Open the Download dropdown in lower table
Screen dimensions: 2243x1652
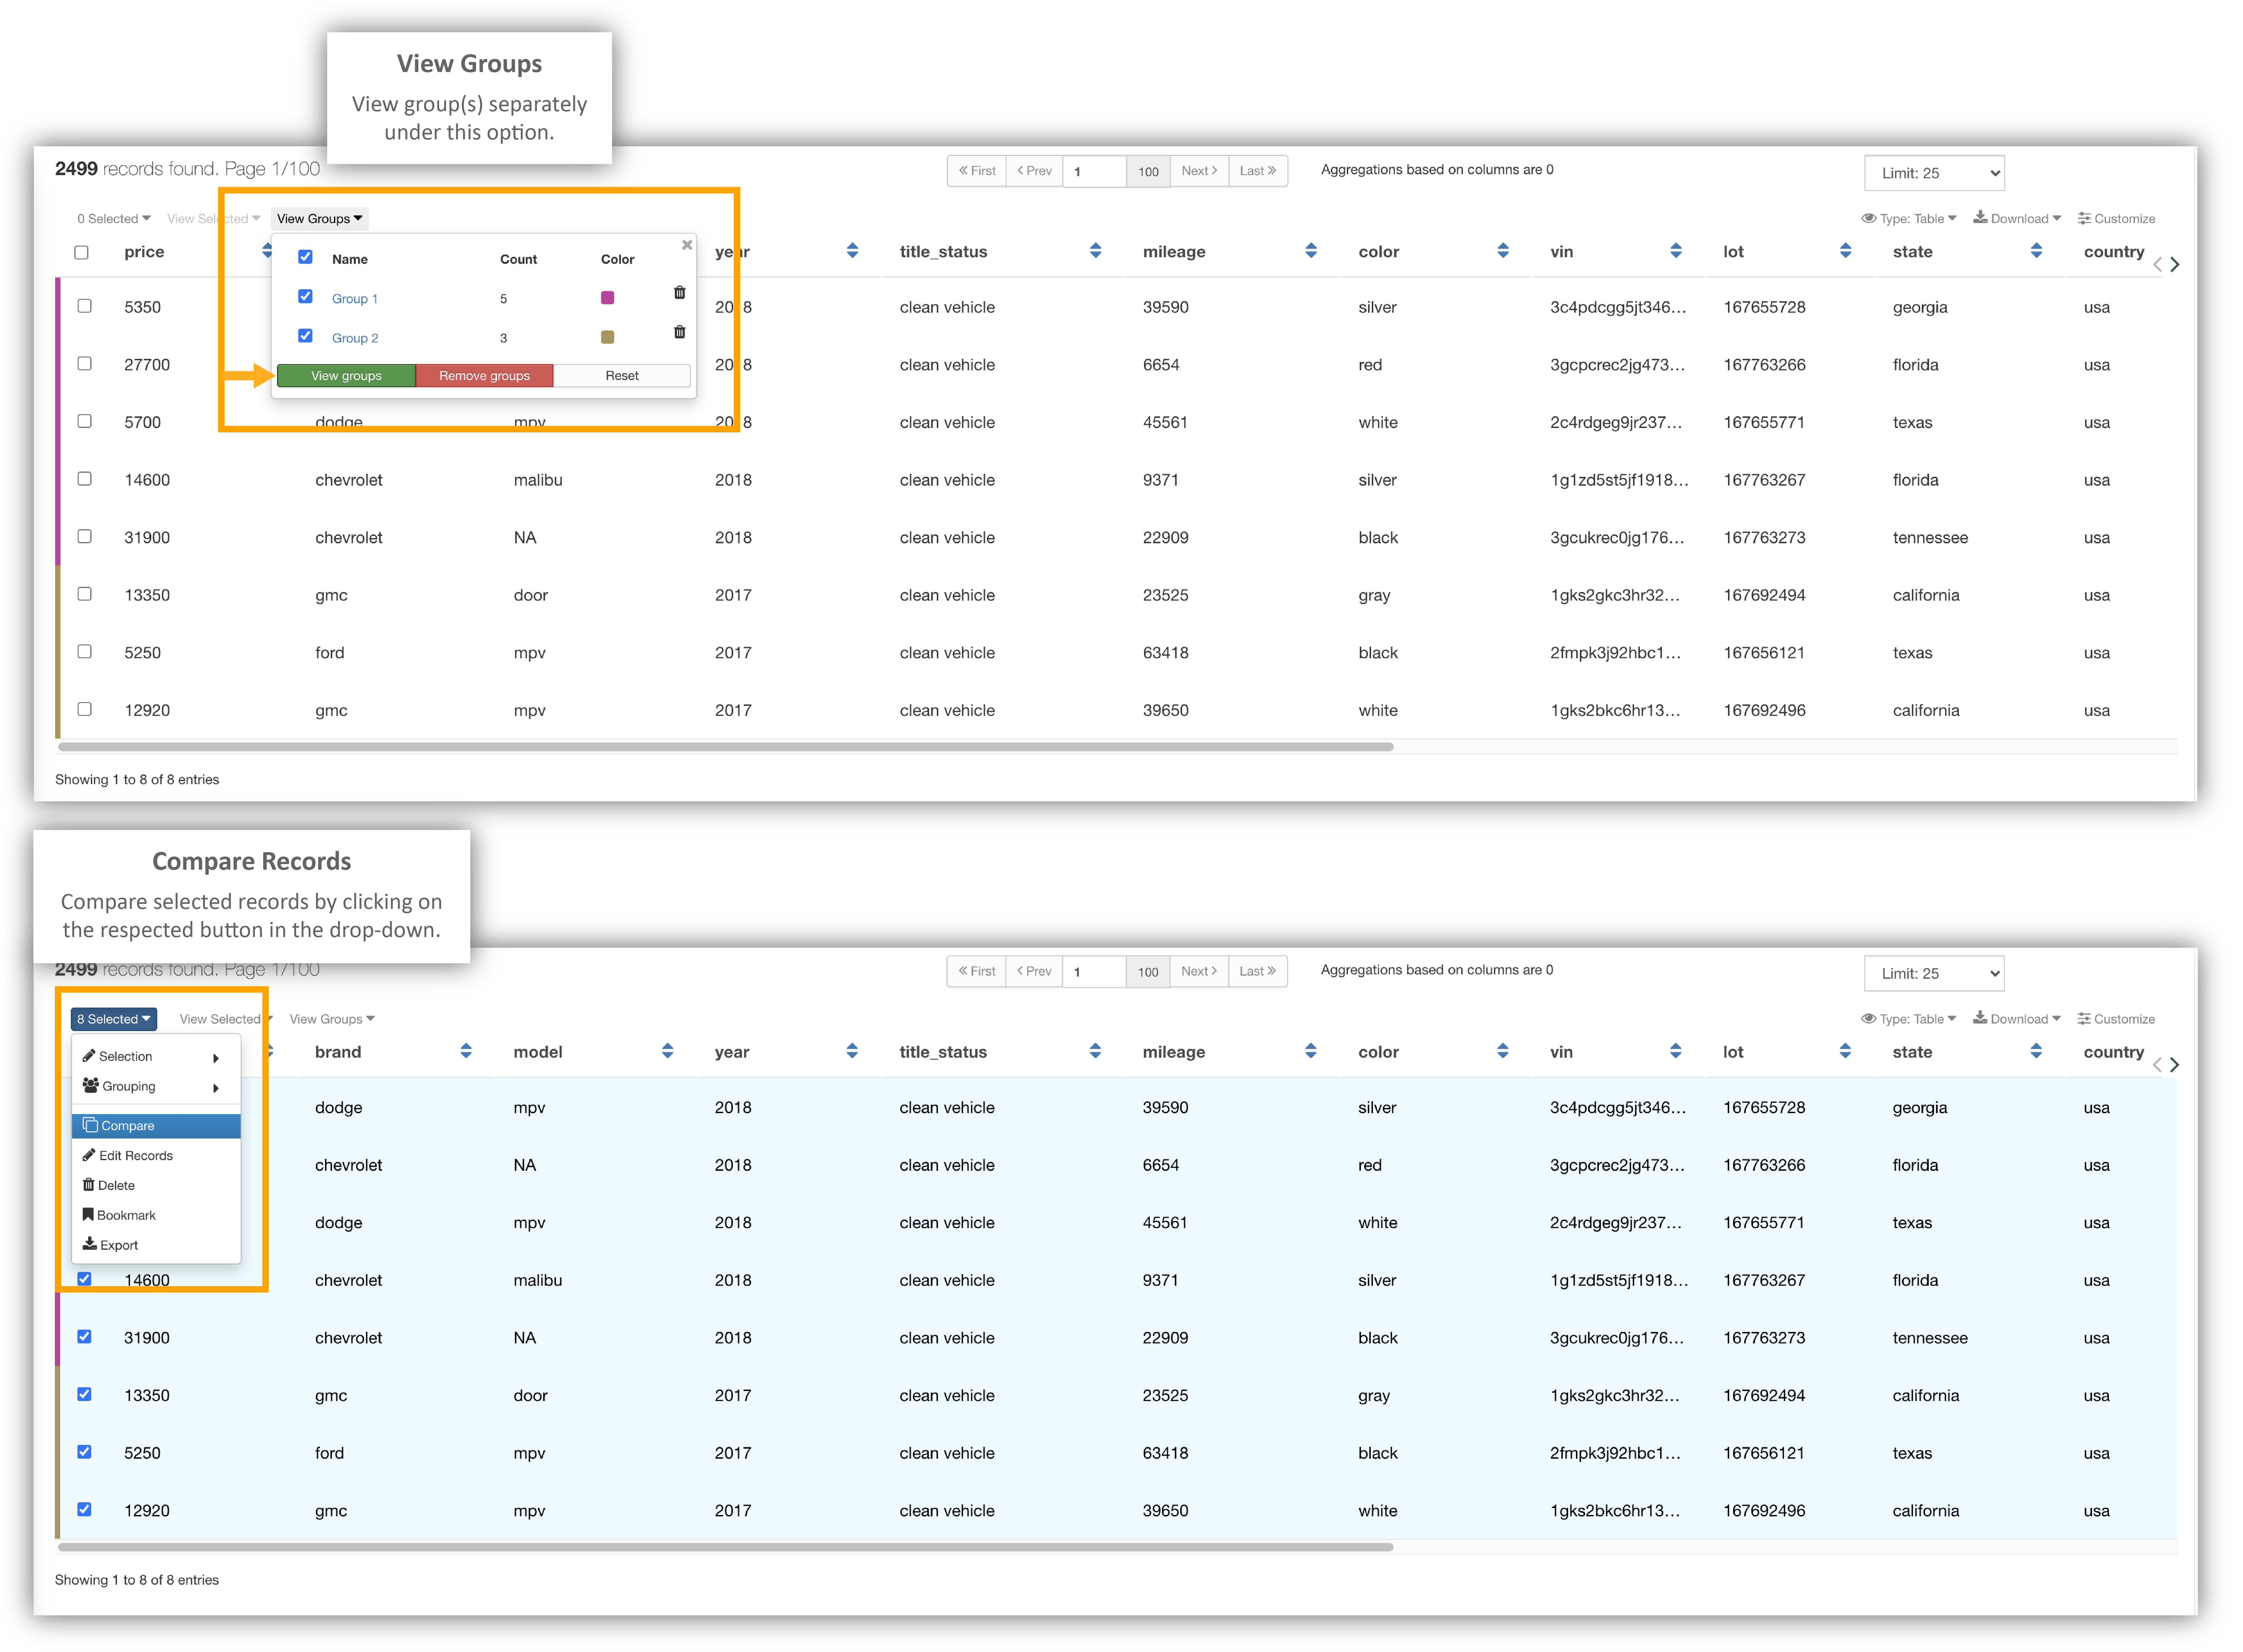pos(2017,1019)
